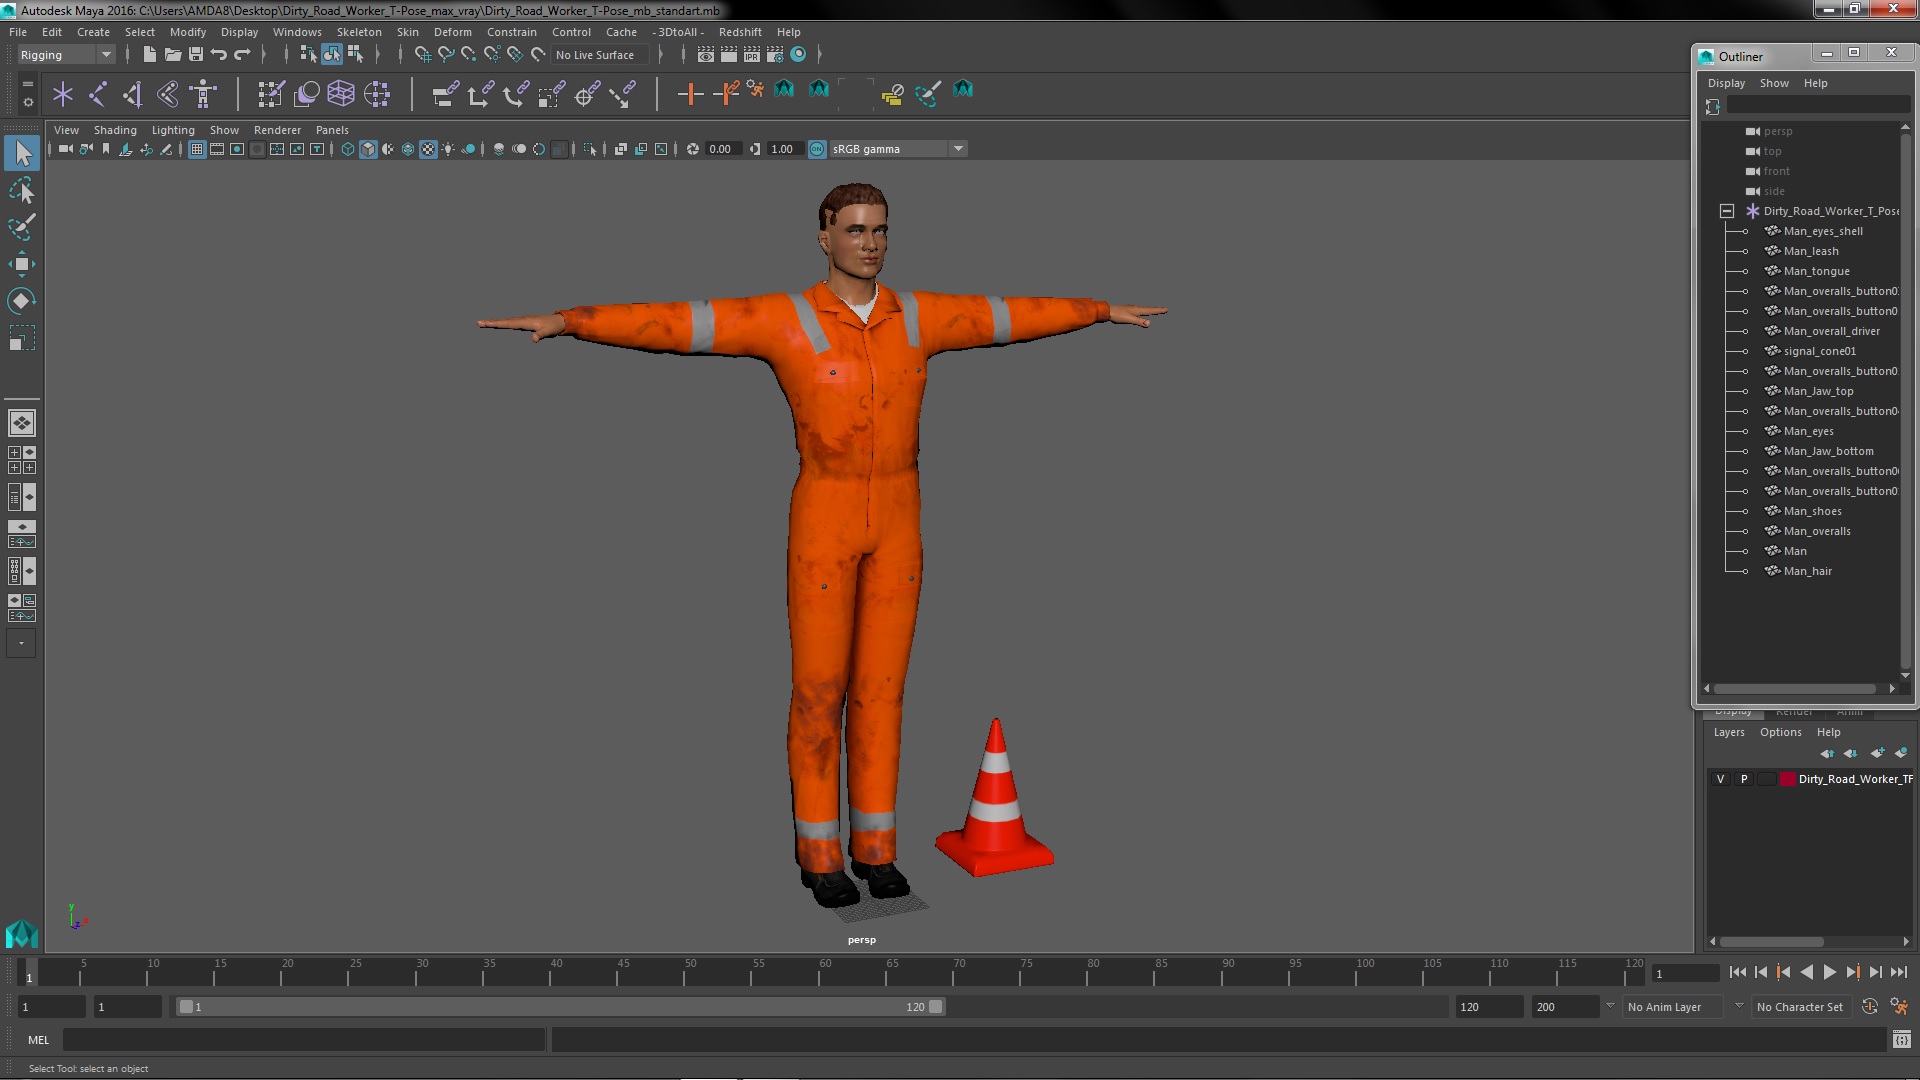The width and height of the screenshot is (1920, 1080).
Task: Pick the Rotate tool in the toolbox
Action: pyautogui.click(x=21, y=301)
